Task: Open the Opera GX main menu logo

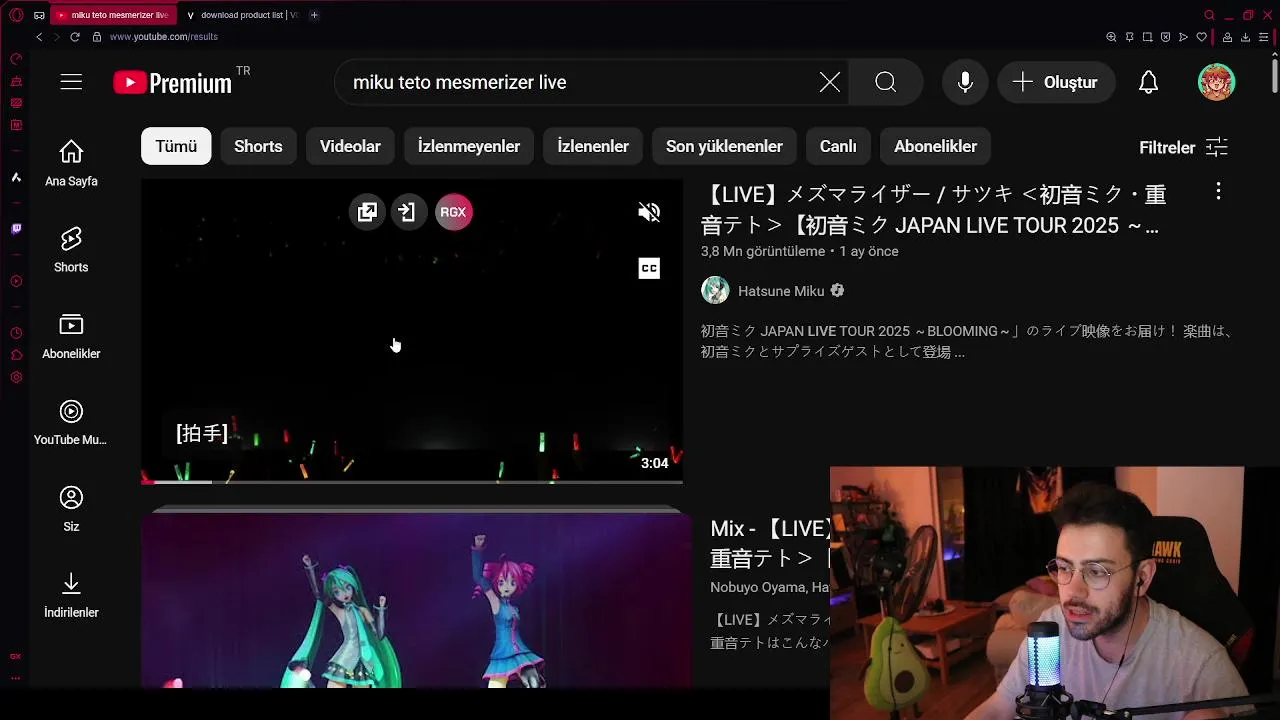Action: (x=16, y=15)
